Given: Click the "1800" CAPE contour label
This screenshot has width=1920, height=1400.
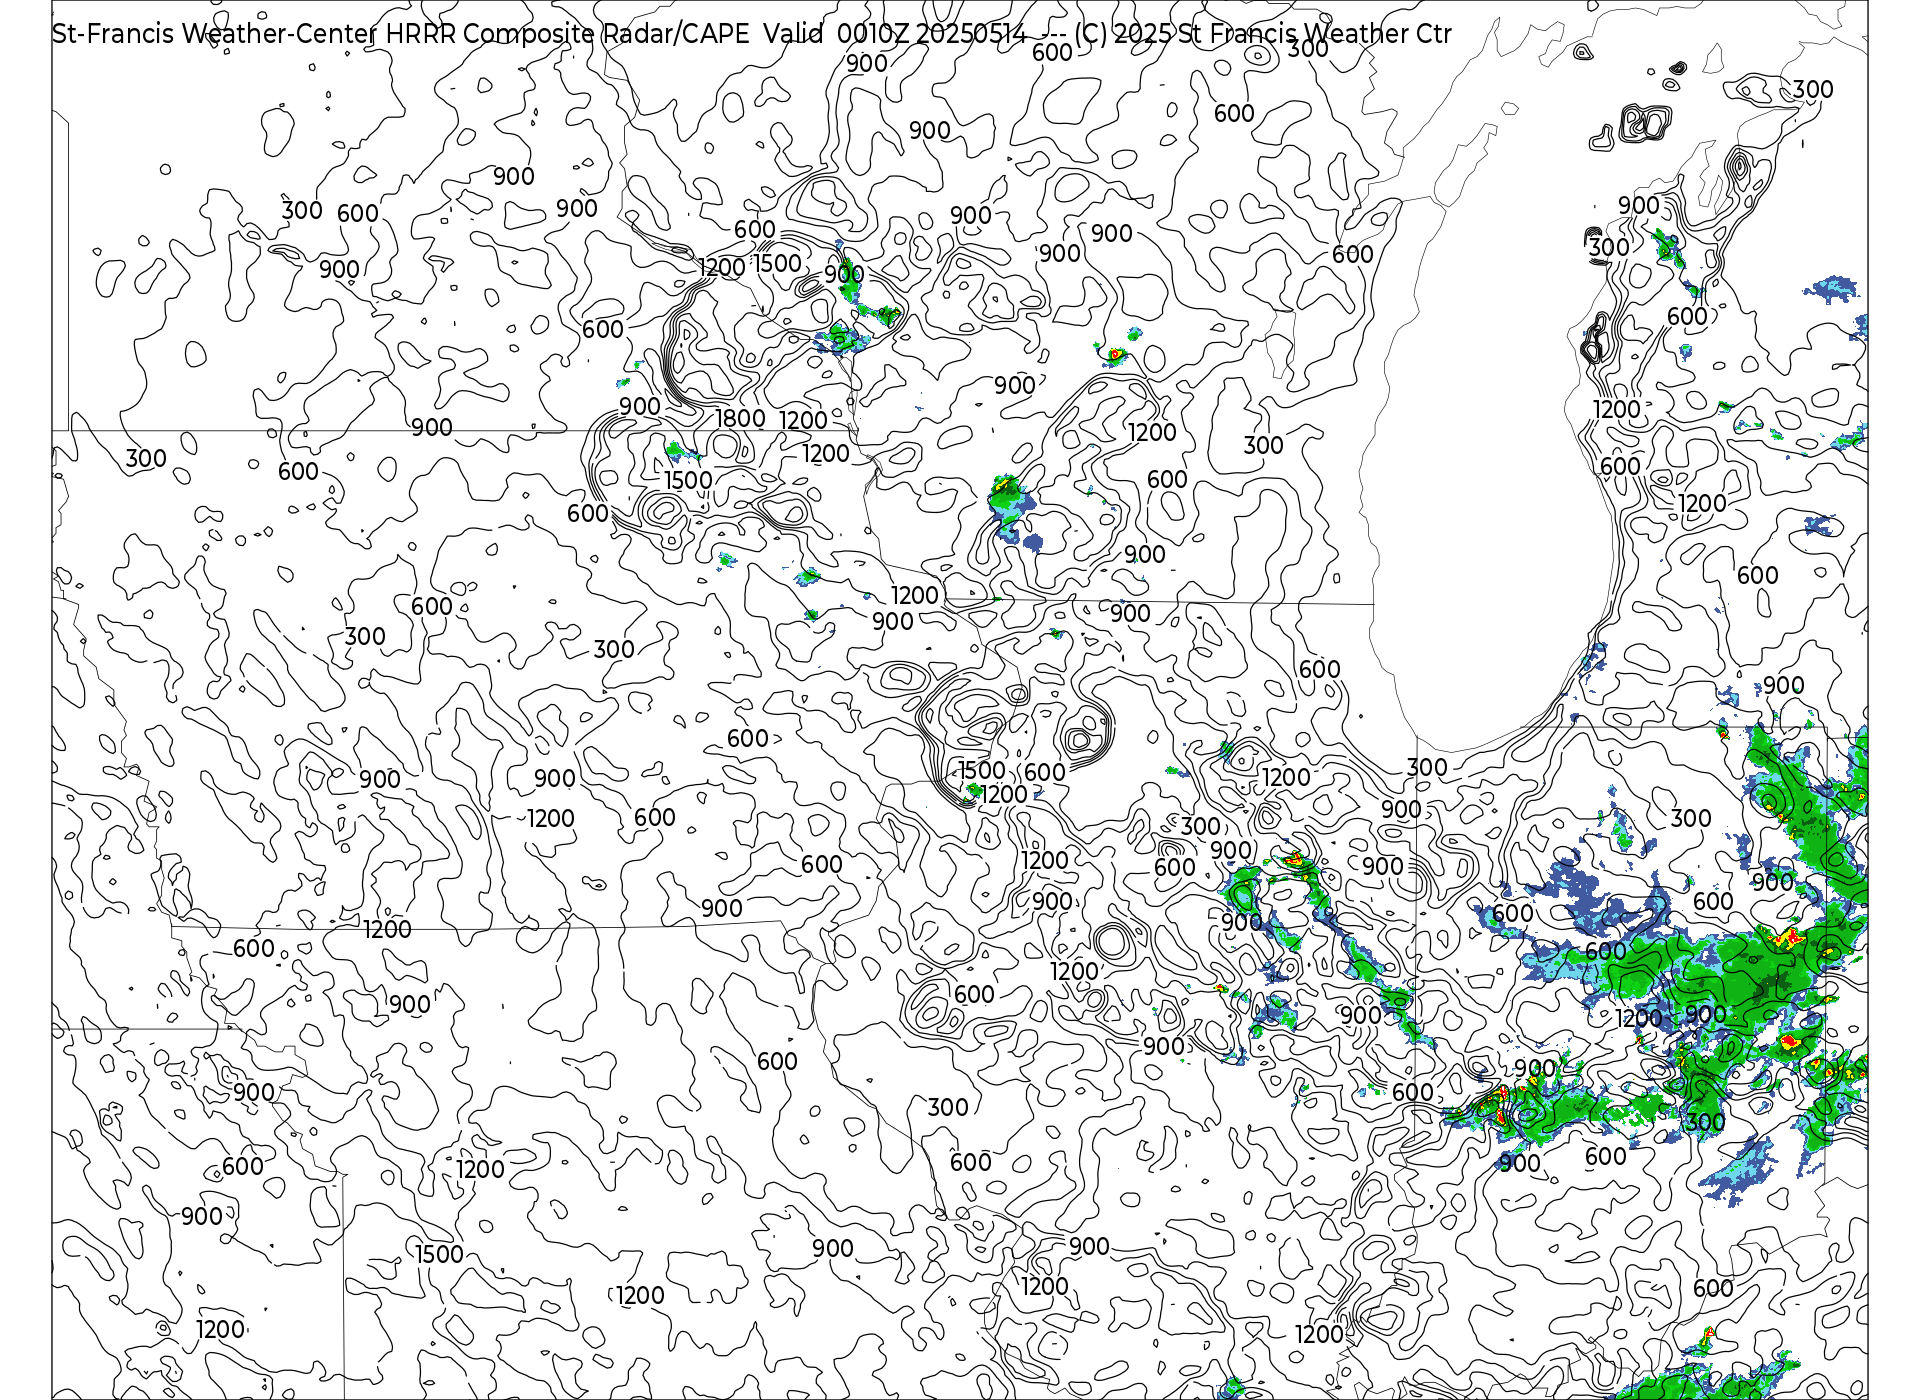Looking at the screenshot, I should pos(740,419).
